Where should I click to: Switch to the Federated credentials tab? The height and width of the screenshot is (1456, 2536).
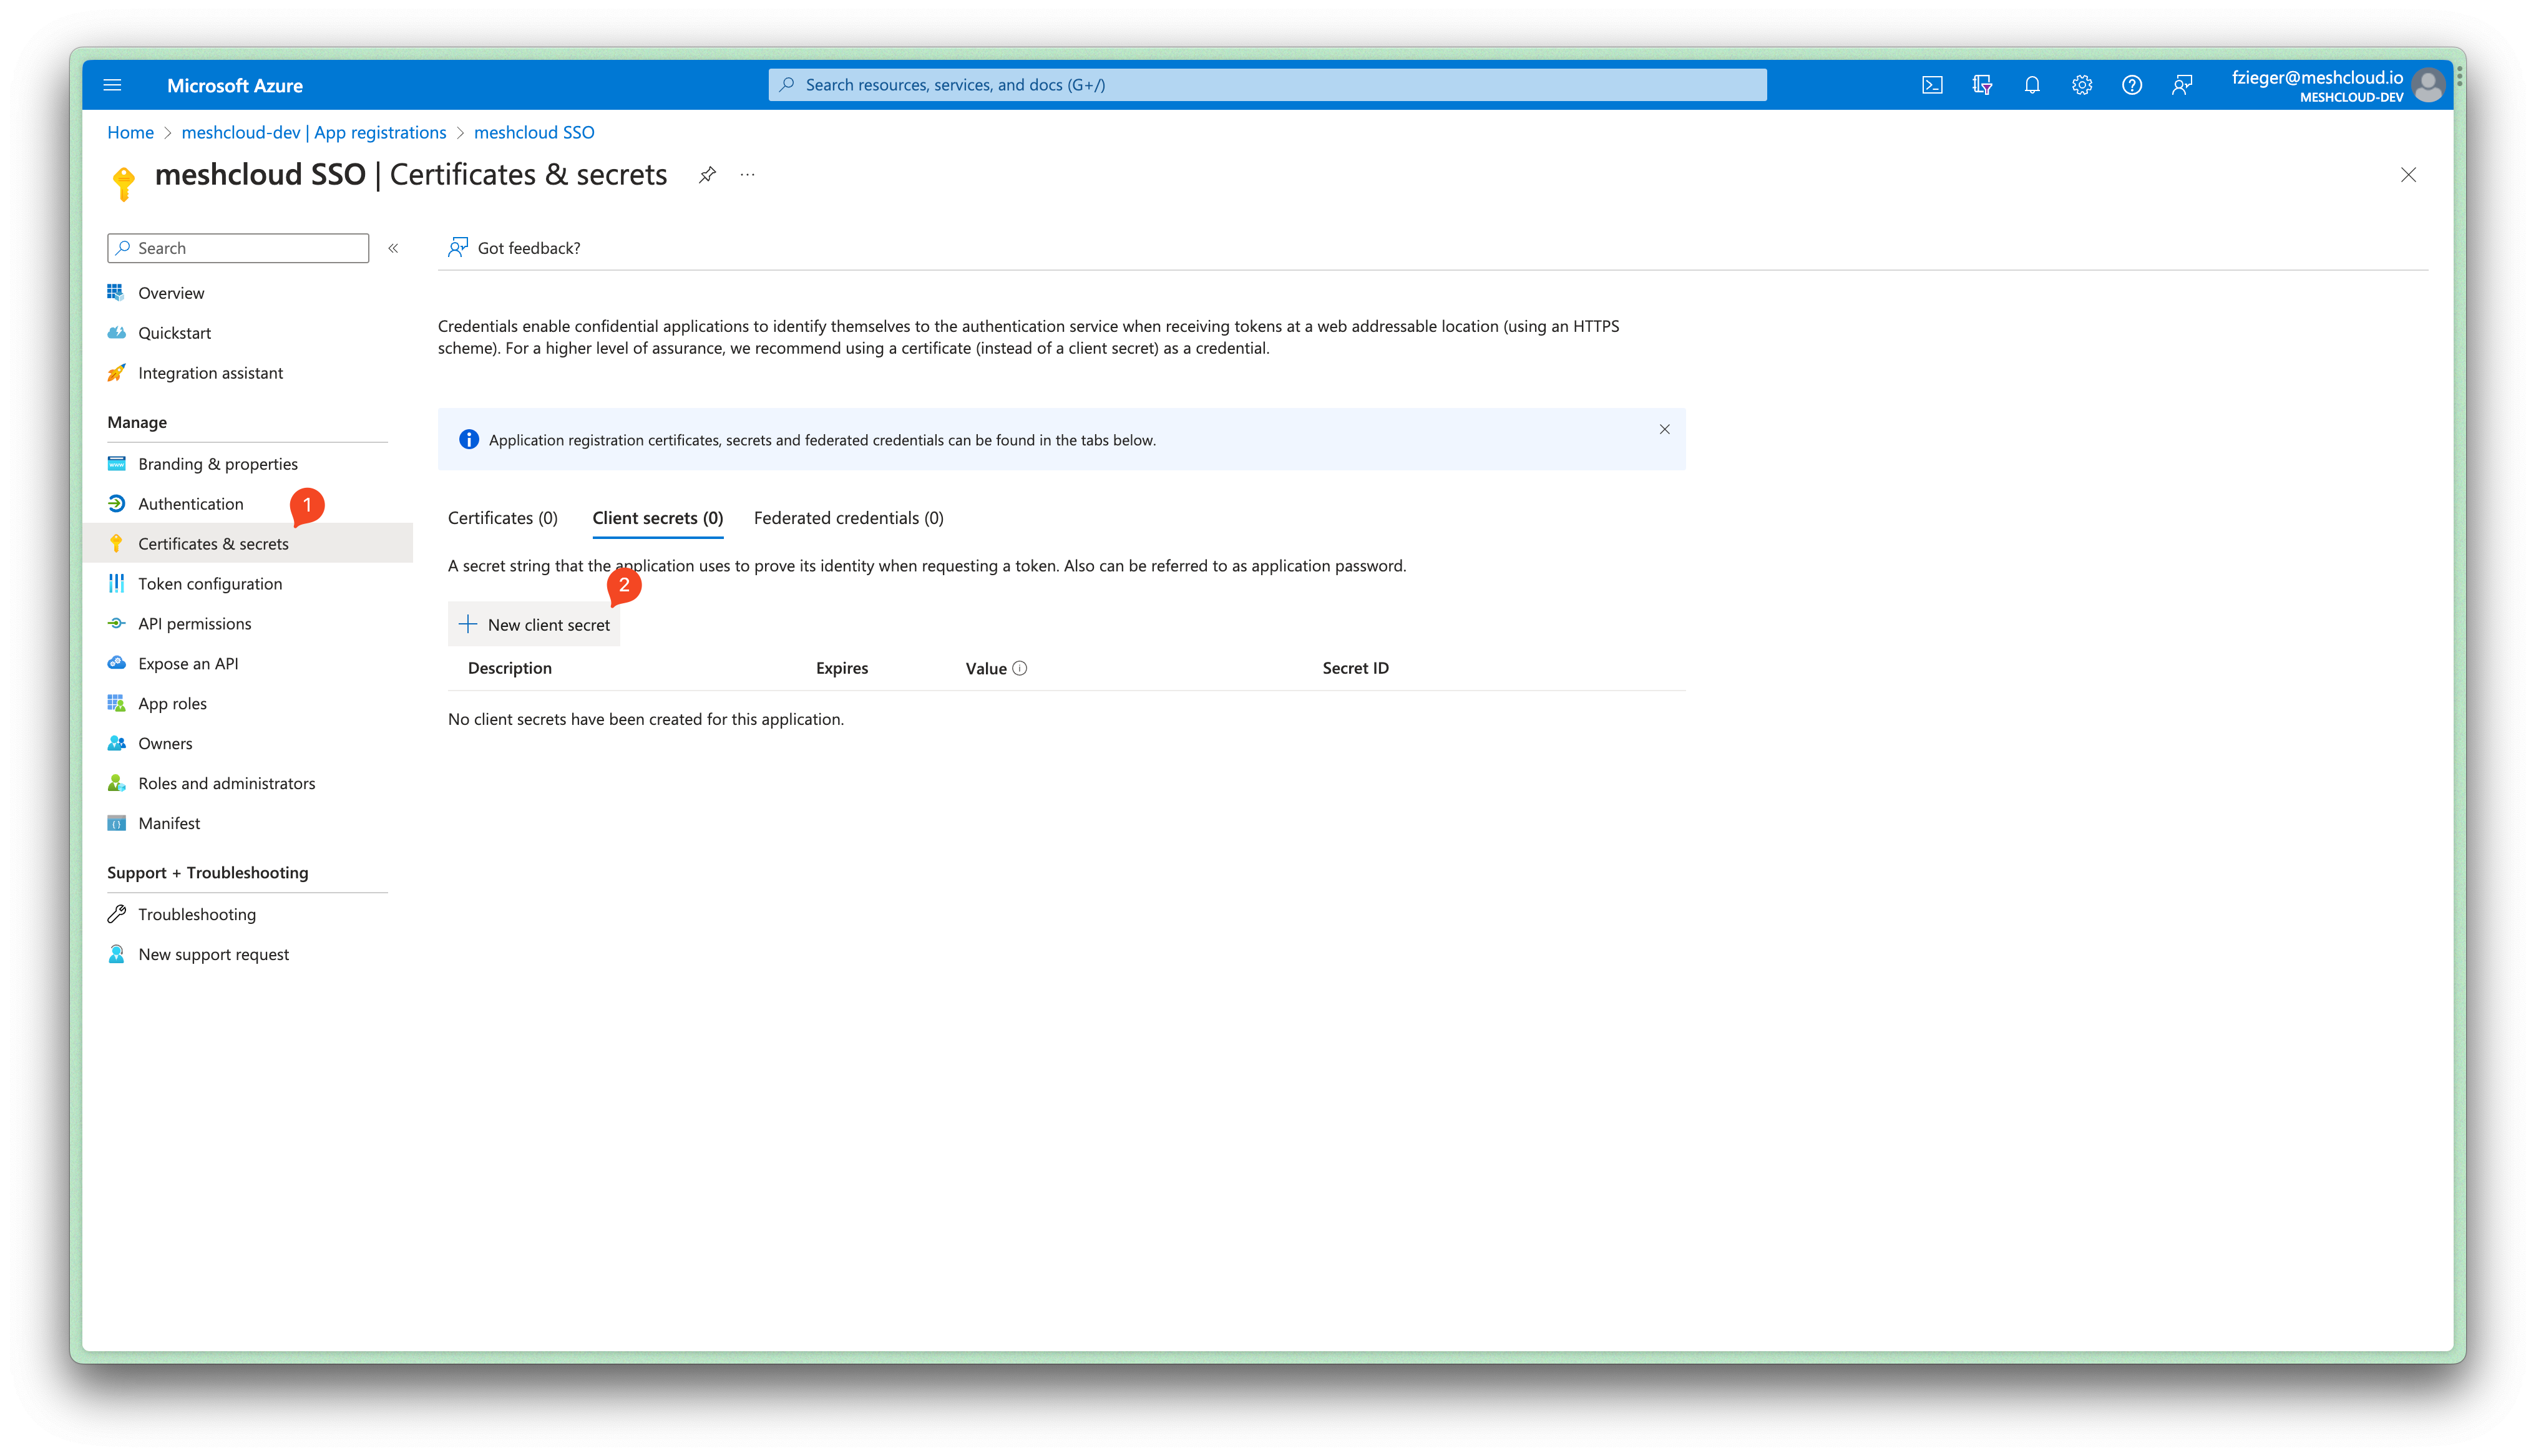(848, 518)
